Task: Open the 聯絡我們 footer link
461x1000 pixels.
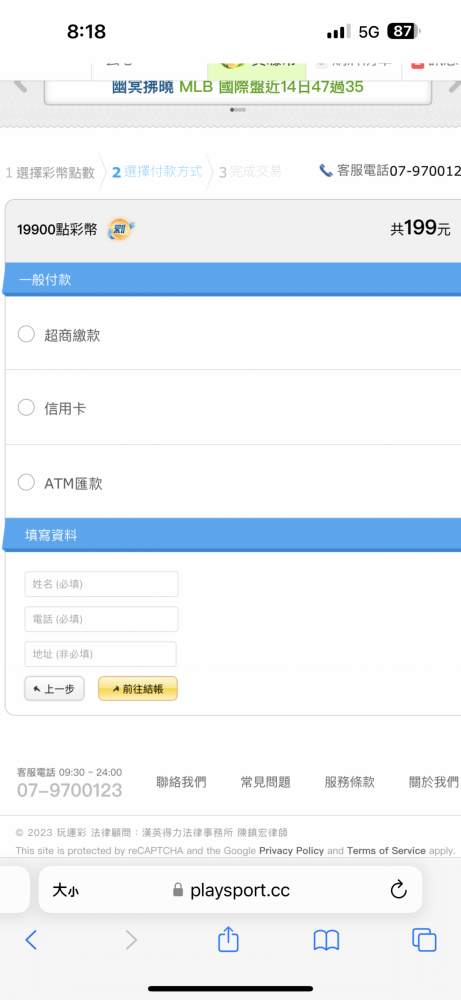Action: (x=181, y=783)
